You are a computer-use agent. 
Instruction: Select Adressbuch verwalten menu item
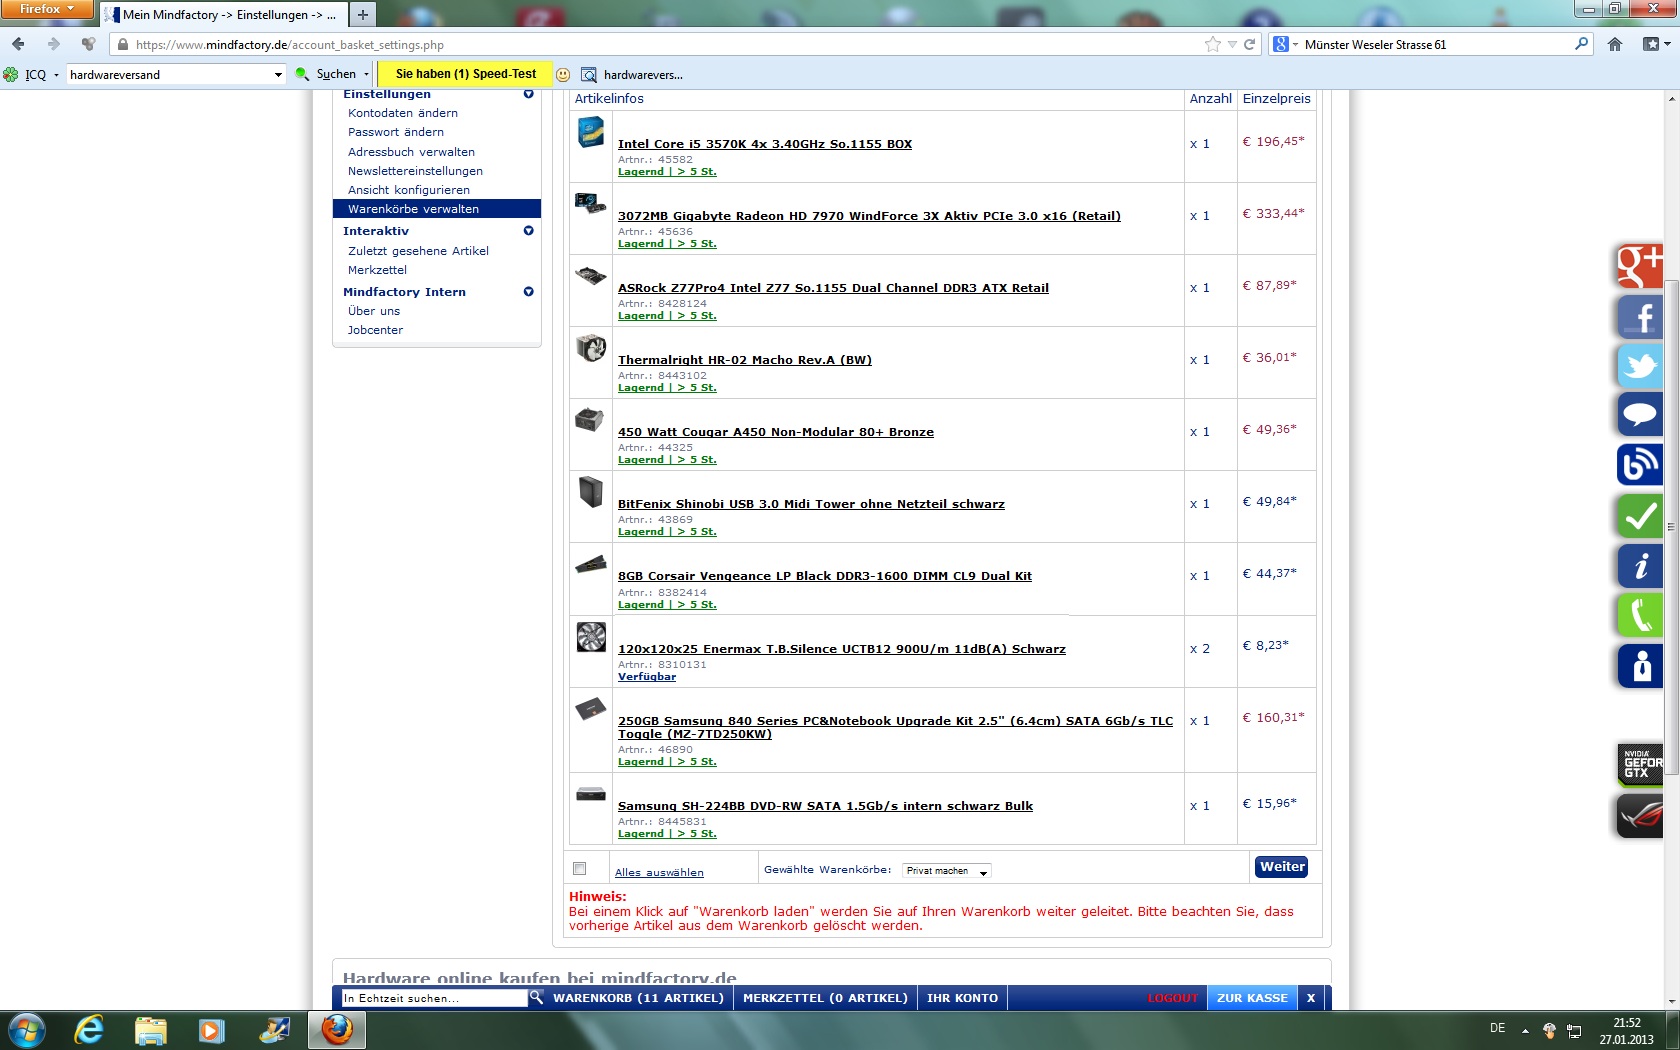411,152
